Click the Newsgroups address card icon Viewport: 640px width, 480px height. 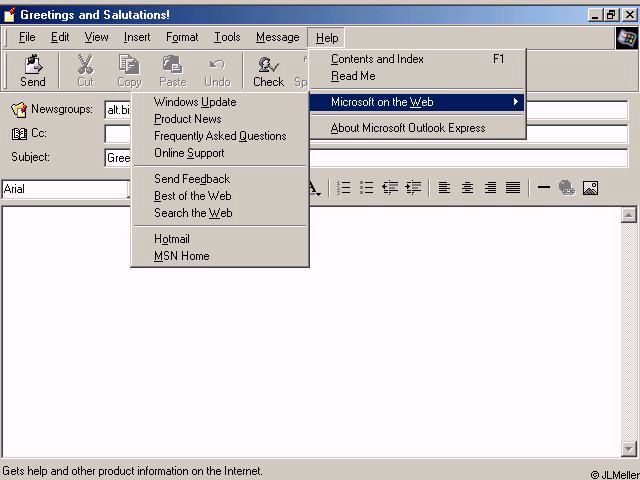pyautogui.click(x=19, y=110)
